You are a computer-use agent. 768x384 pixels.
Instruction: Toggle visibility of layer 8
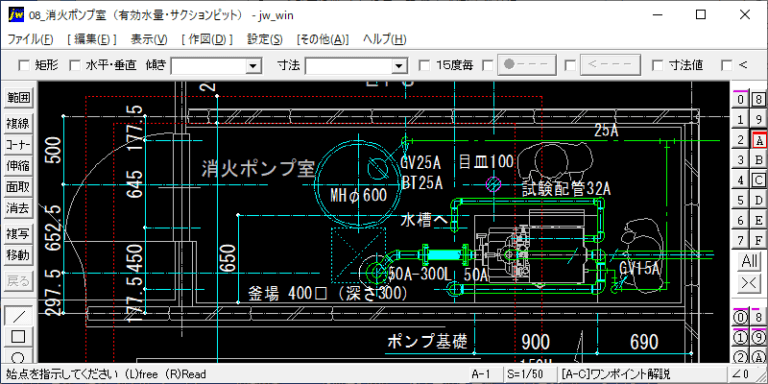point(759,100)
